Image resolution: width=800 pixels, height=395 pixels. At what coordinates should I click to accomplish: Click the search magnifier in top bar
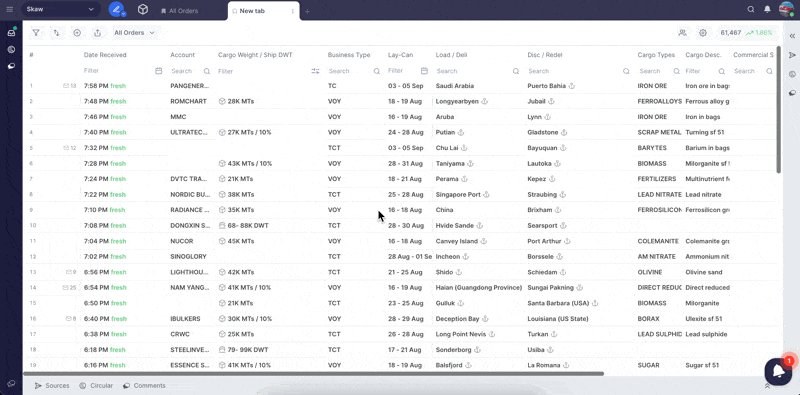[x=751, y=9]
